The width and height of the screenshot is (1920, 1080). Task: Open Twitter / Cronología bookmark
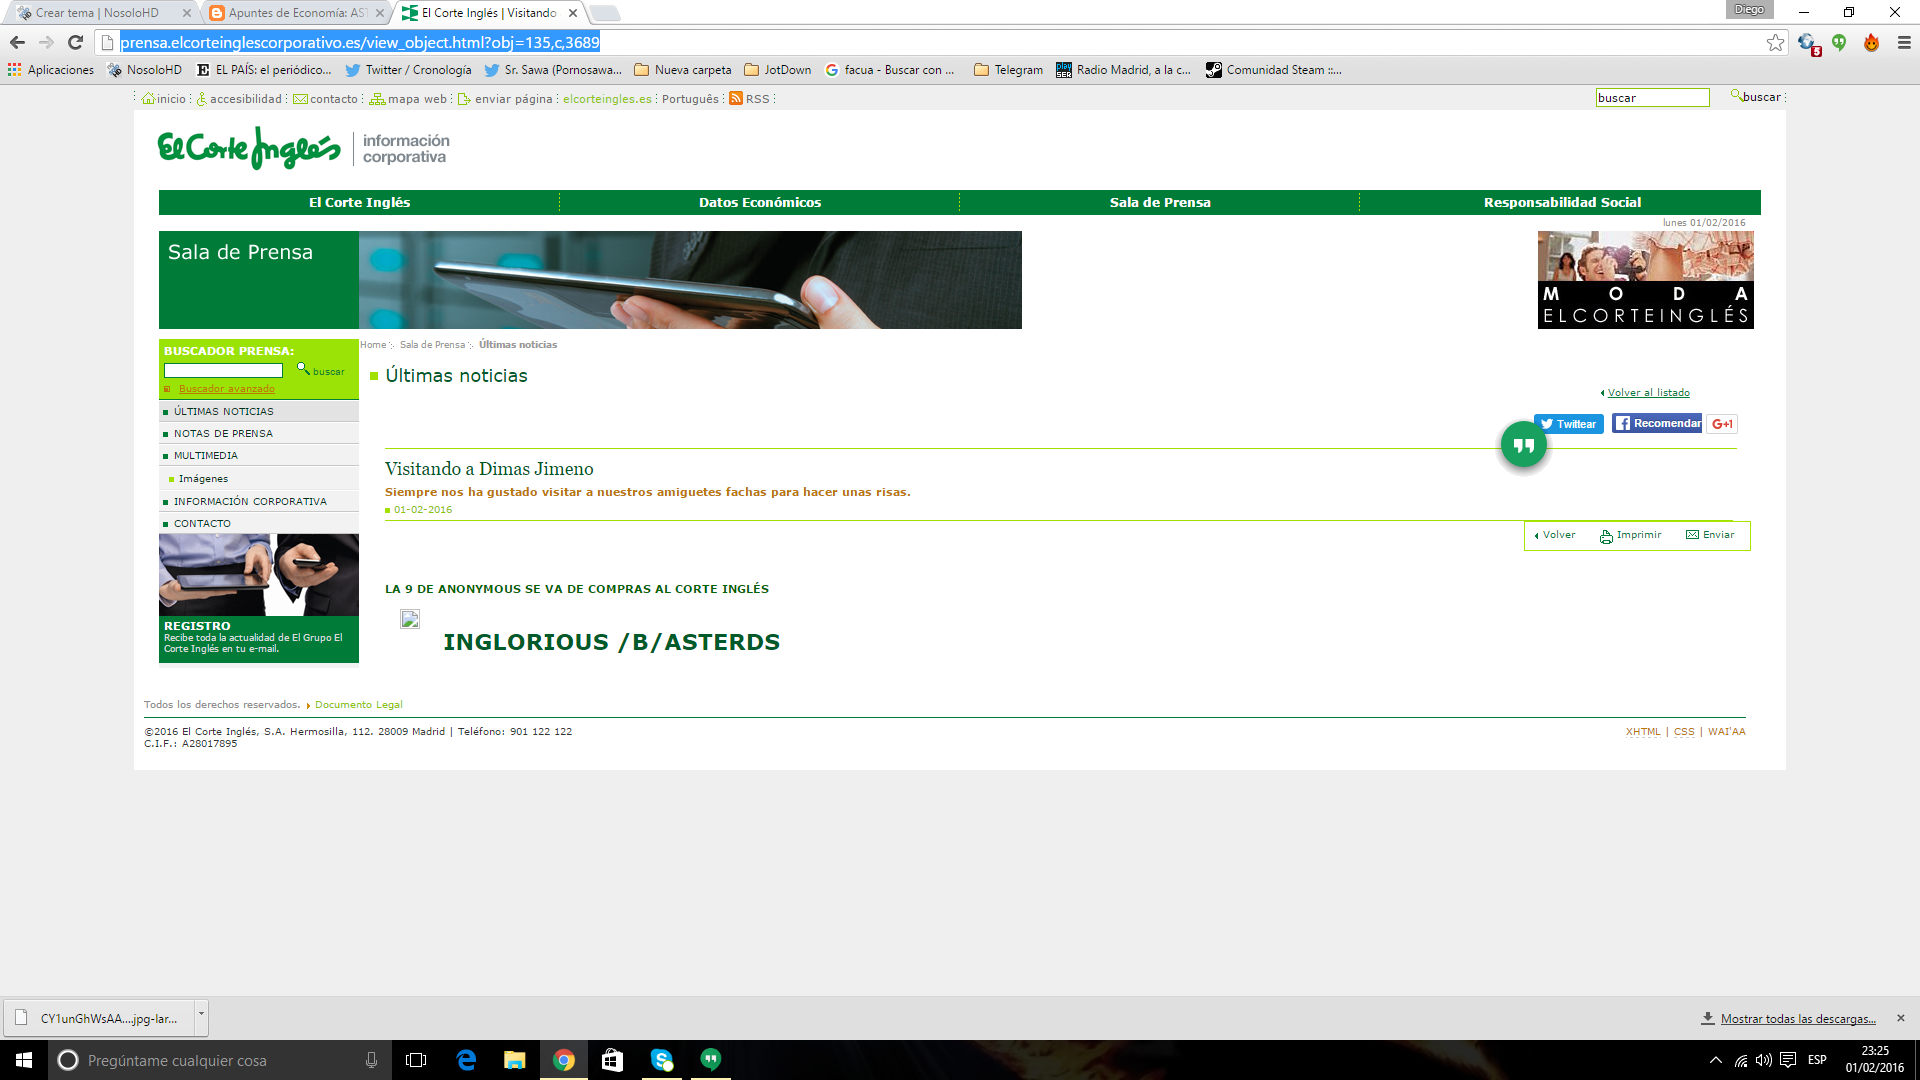pos(408,70)
